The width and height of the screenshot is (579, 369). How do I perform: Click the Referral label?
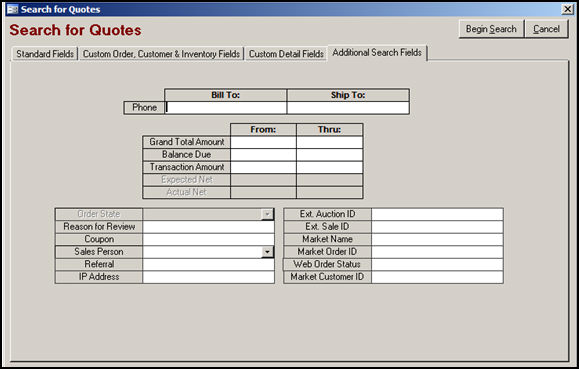tap(99, 264)
